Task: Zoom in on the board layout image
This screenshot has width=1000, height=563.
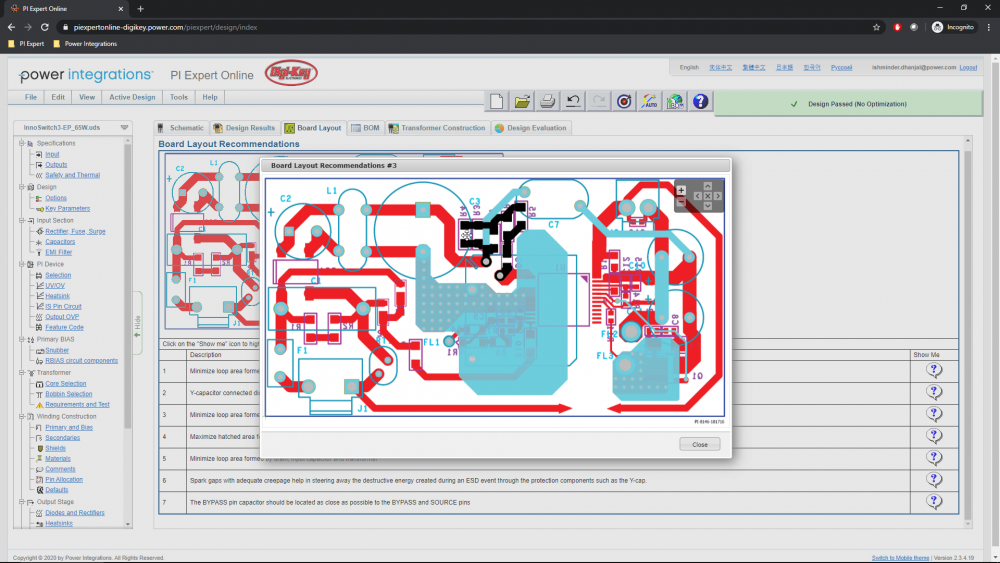Action: [x=681, y=190]
